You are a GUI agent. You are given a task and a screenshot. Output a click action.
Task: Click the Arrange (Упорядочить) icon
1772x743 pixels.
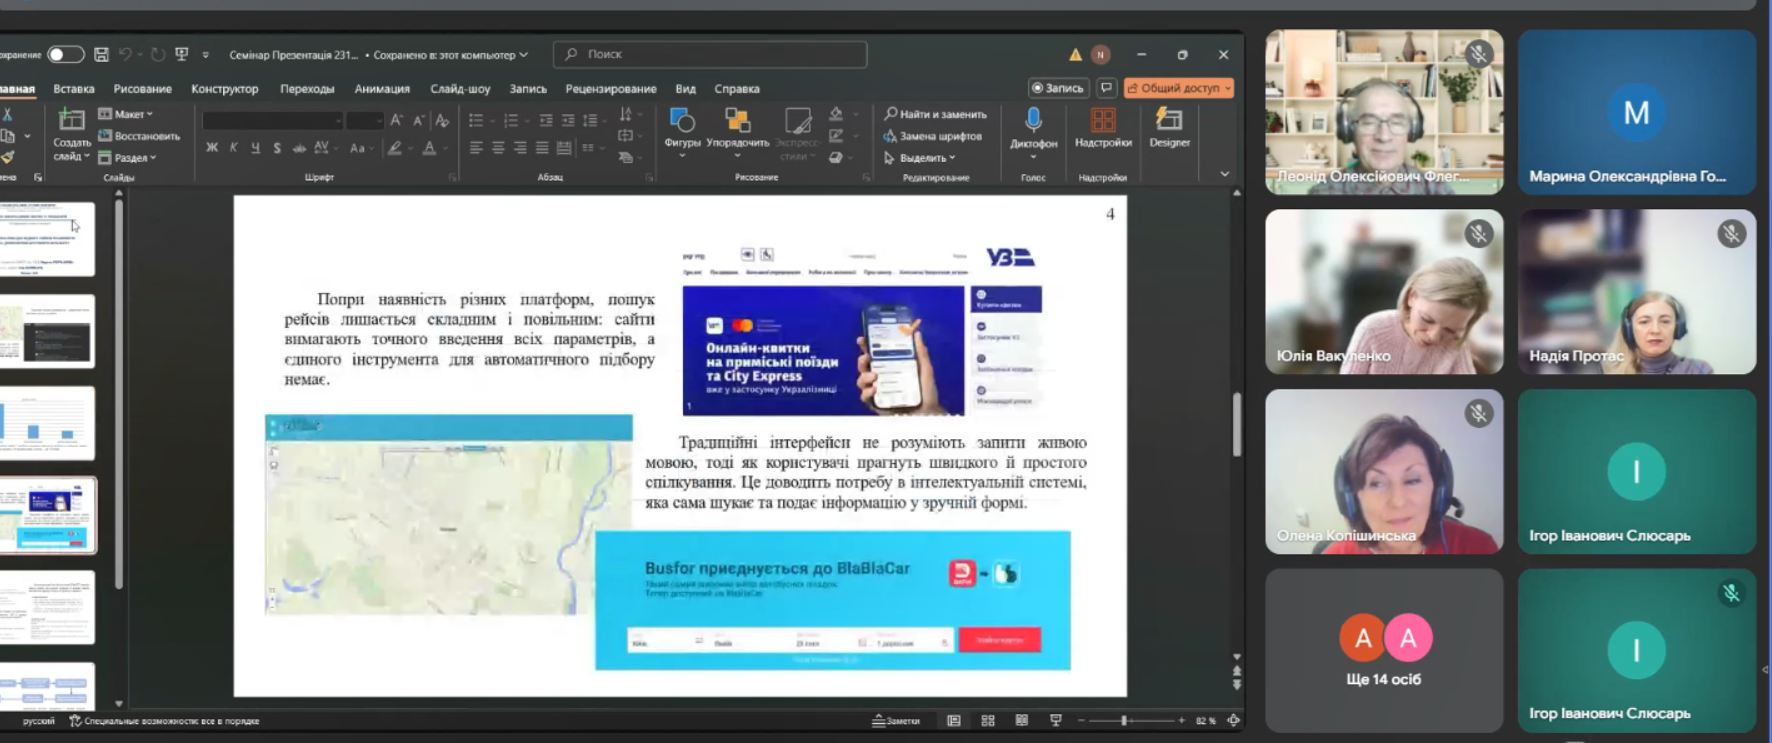[x=737, y=124]
